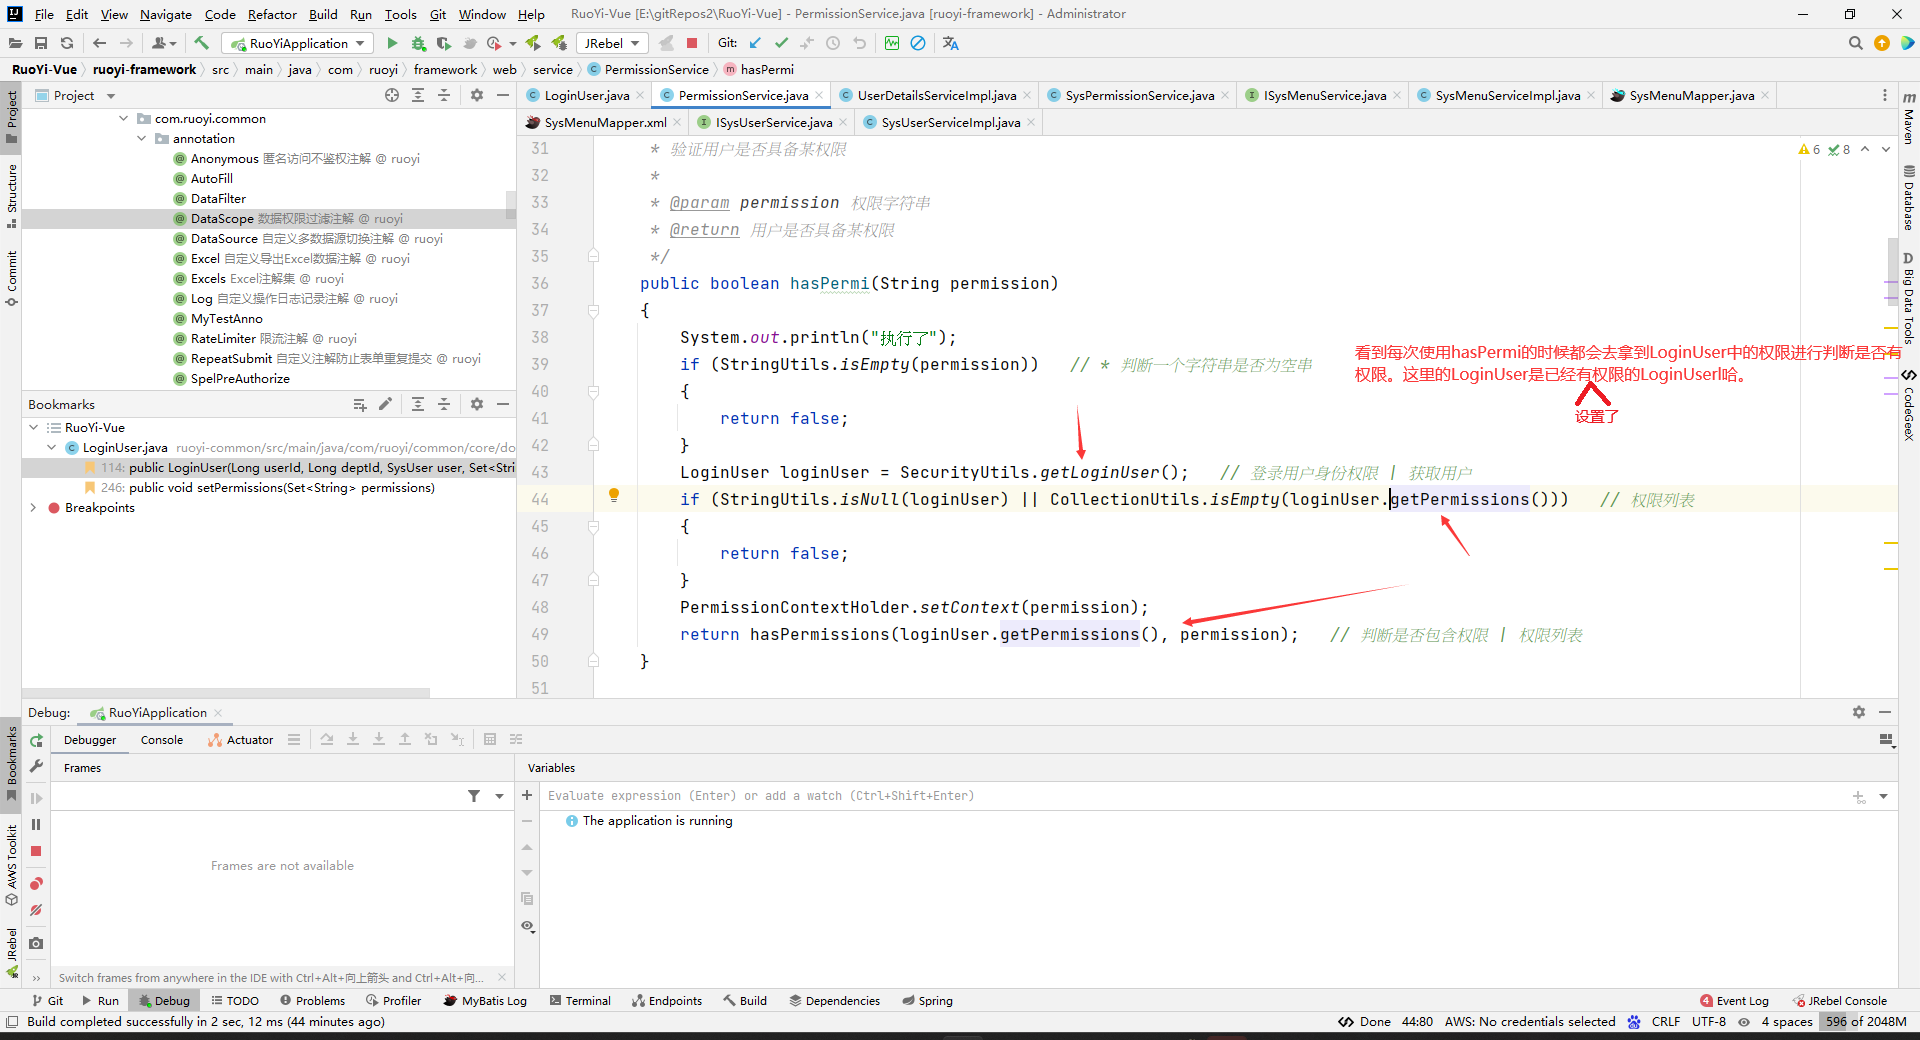Click the red Stop icon in top toolbar

click(x=692, y=43)
